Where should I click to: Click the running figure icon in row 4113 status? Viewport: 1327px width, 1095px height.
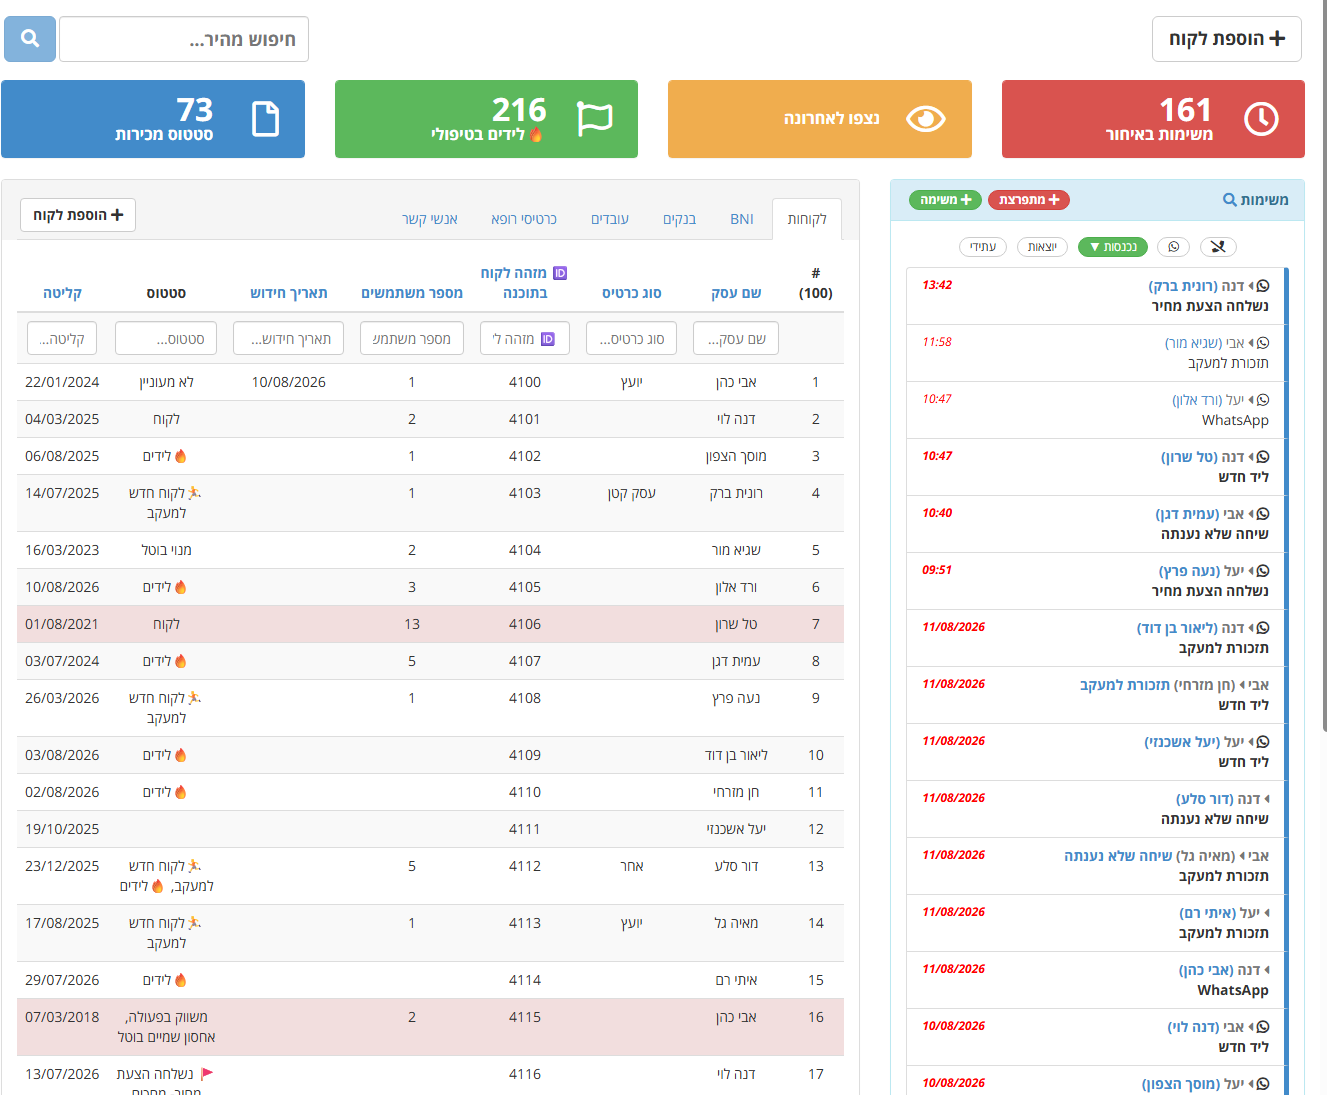194,923
